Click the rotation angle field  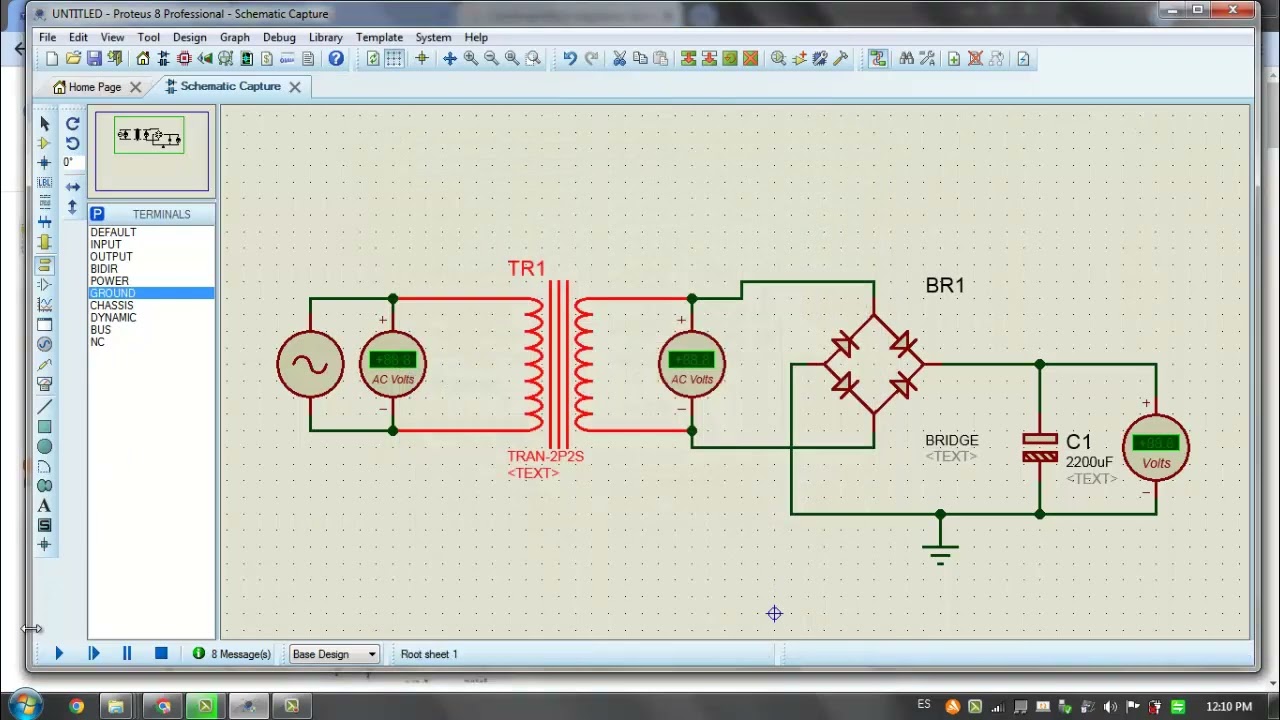[x=72, y=162]
